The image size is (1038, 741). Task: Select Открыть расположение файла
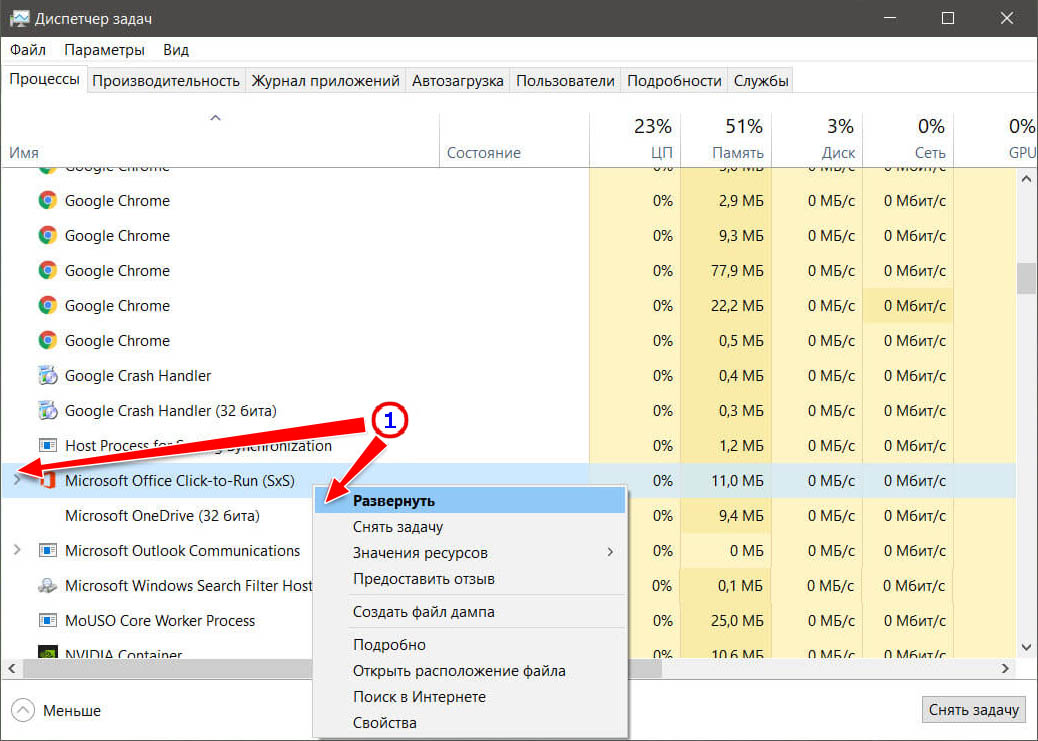tap(469, 671)
